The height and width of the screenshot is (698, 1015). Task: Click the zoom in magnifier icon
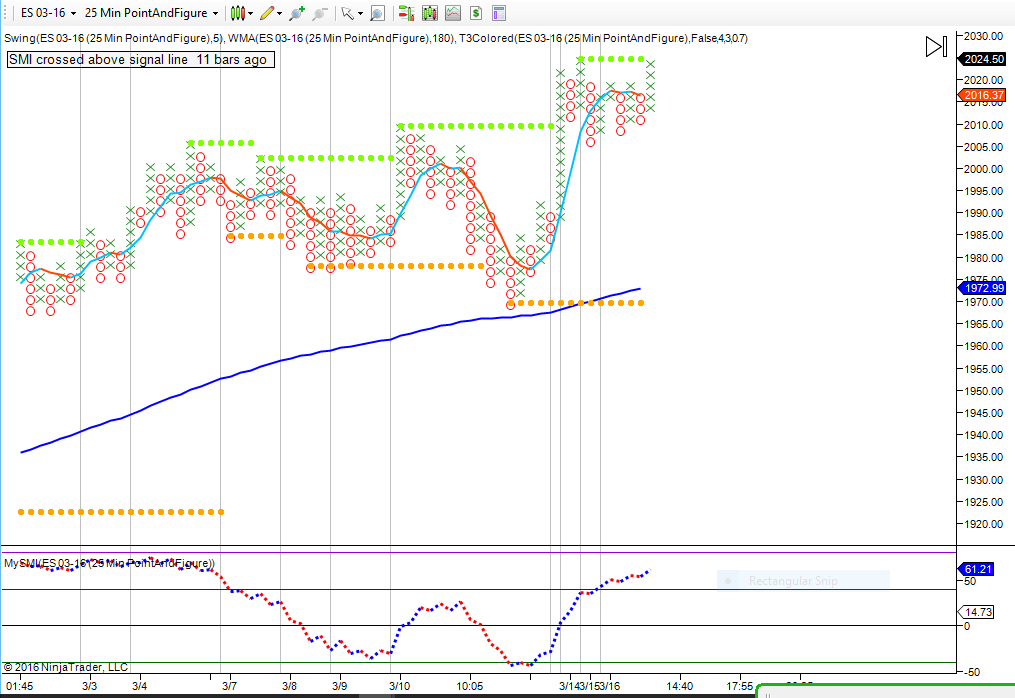coord(297,13)
